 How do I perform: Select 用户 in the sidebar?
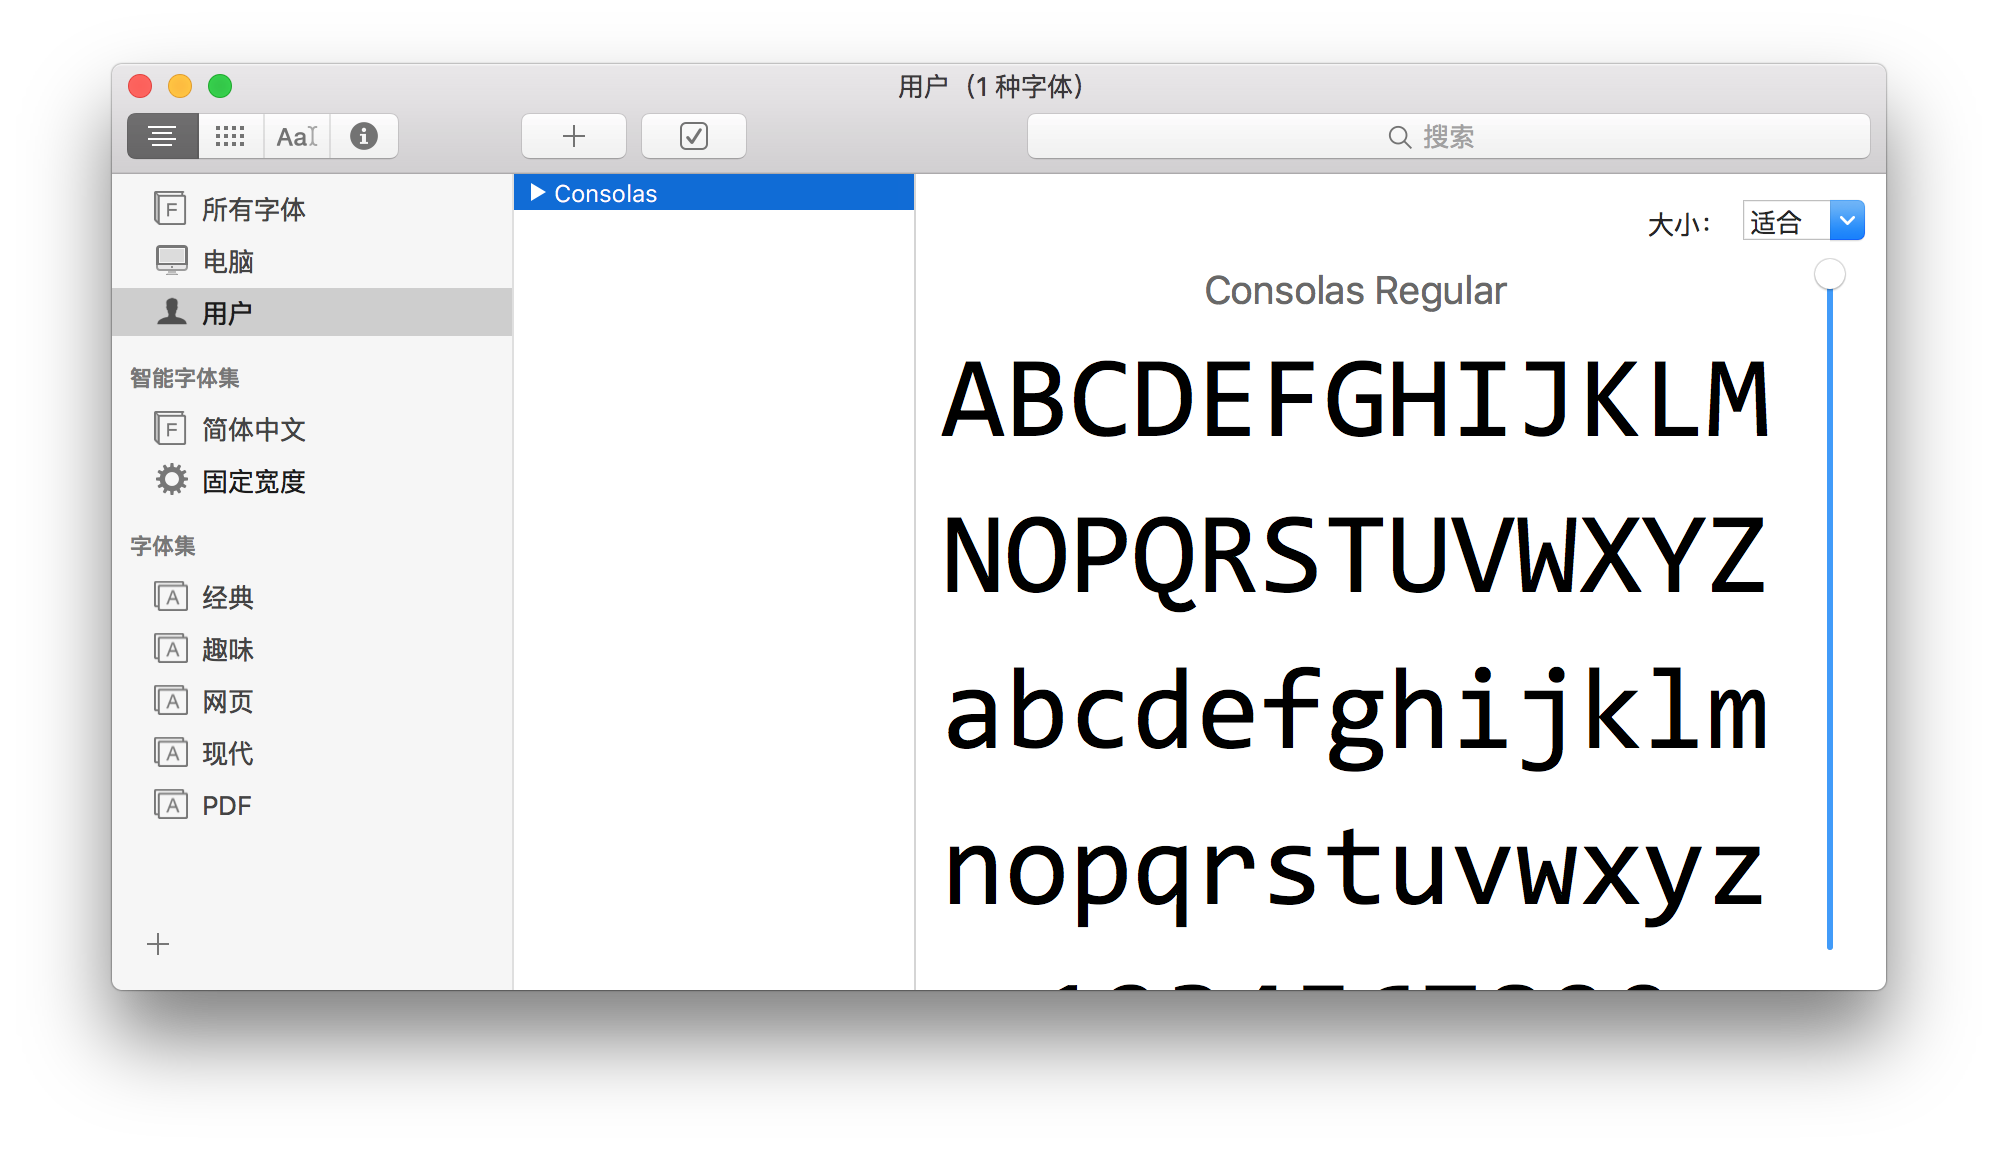[x=312, y=313]
